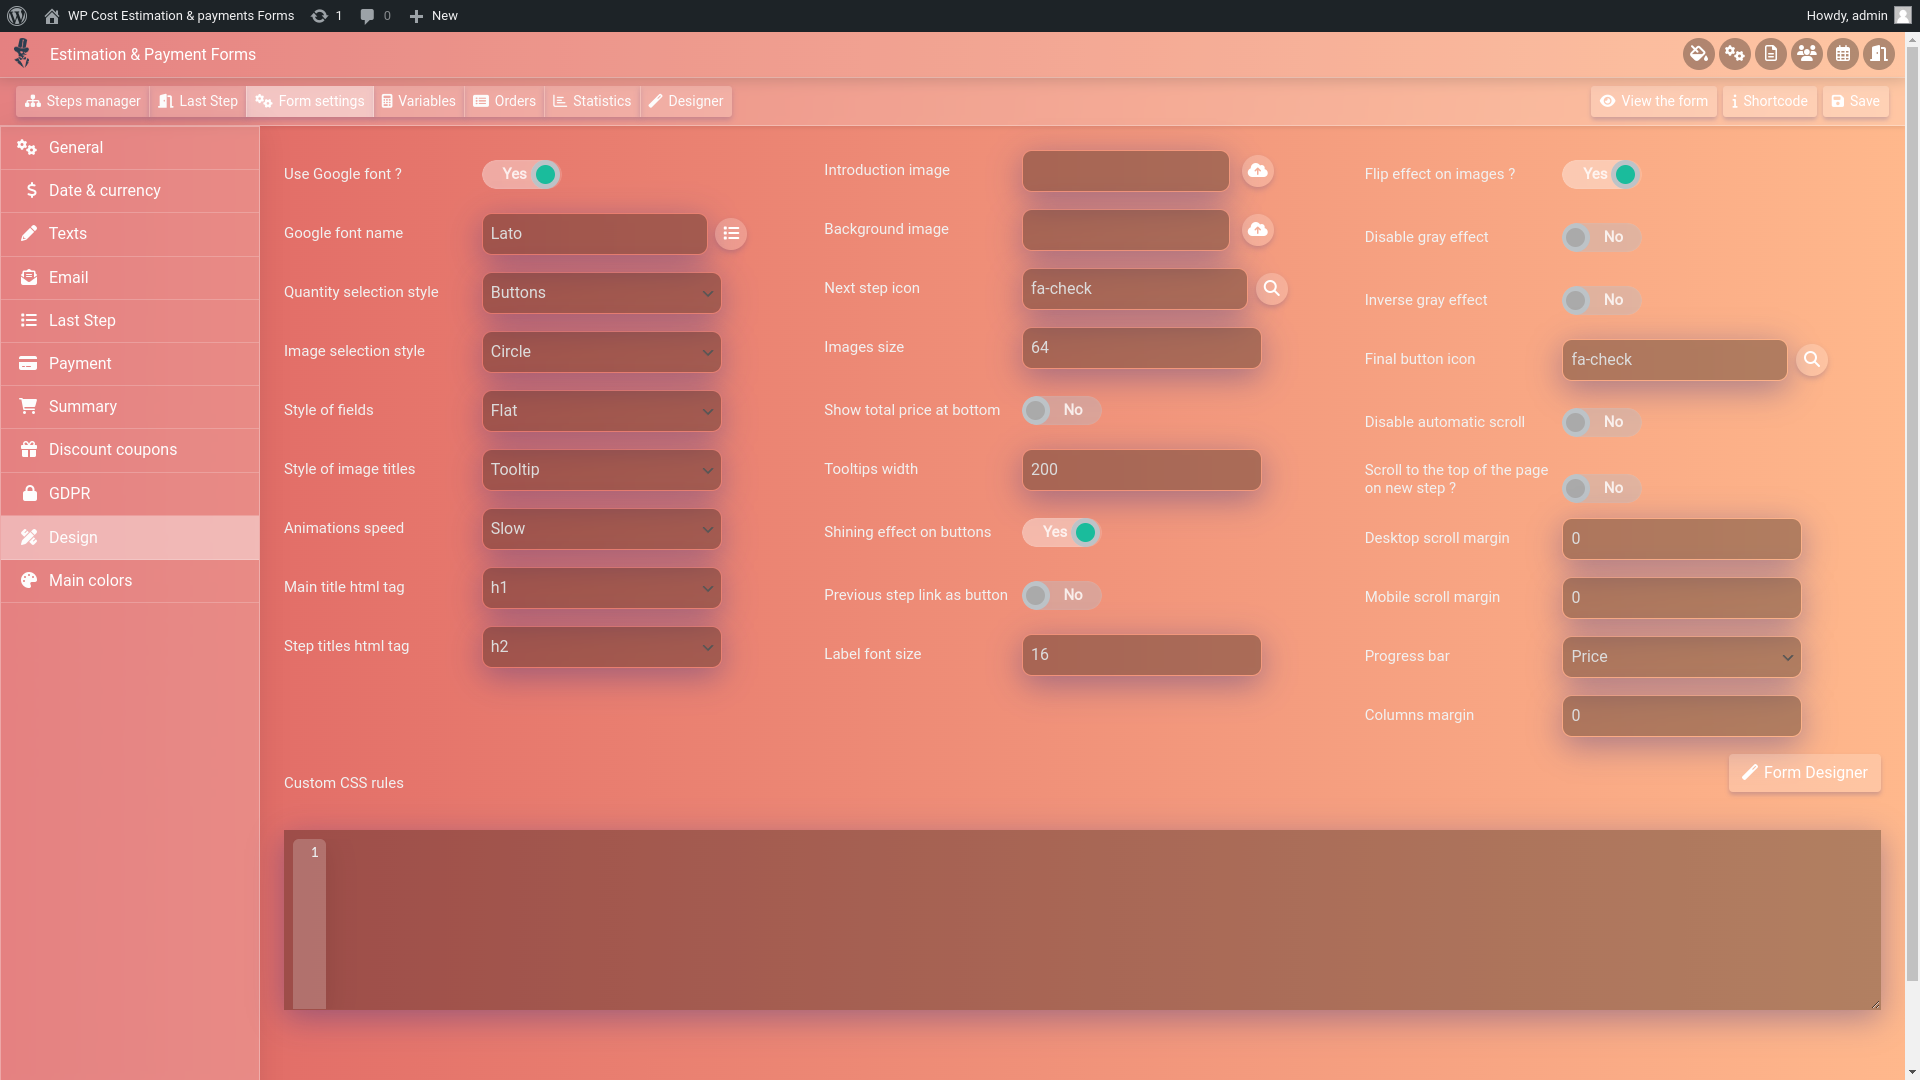Click the paint bucket icon in header

[x=1698, y=54]
